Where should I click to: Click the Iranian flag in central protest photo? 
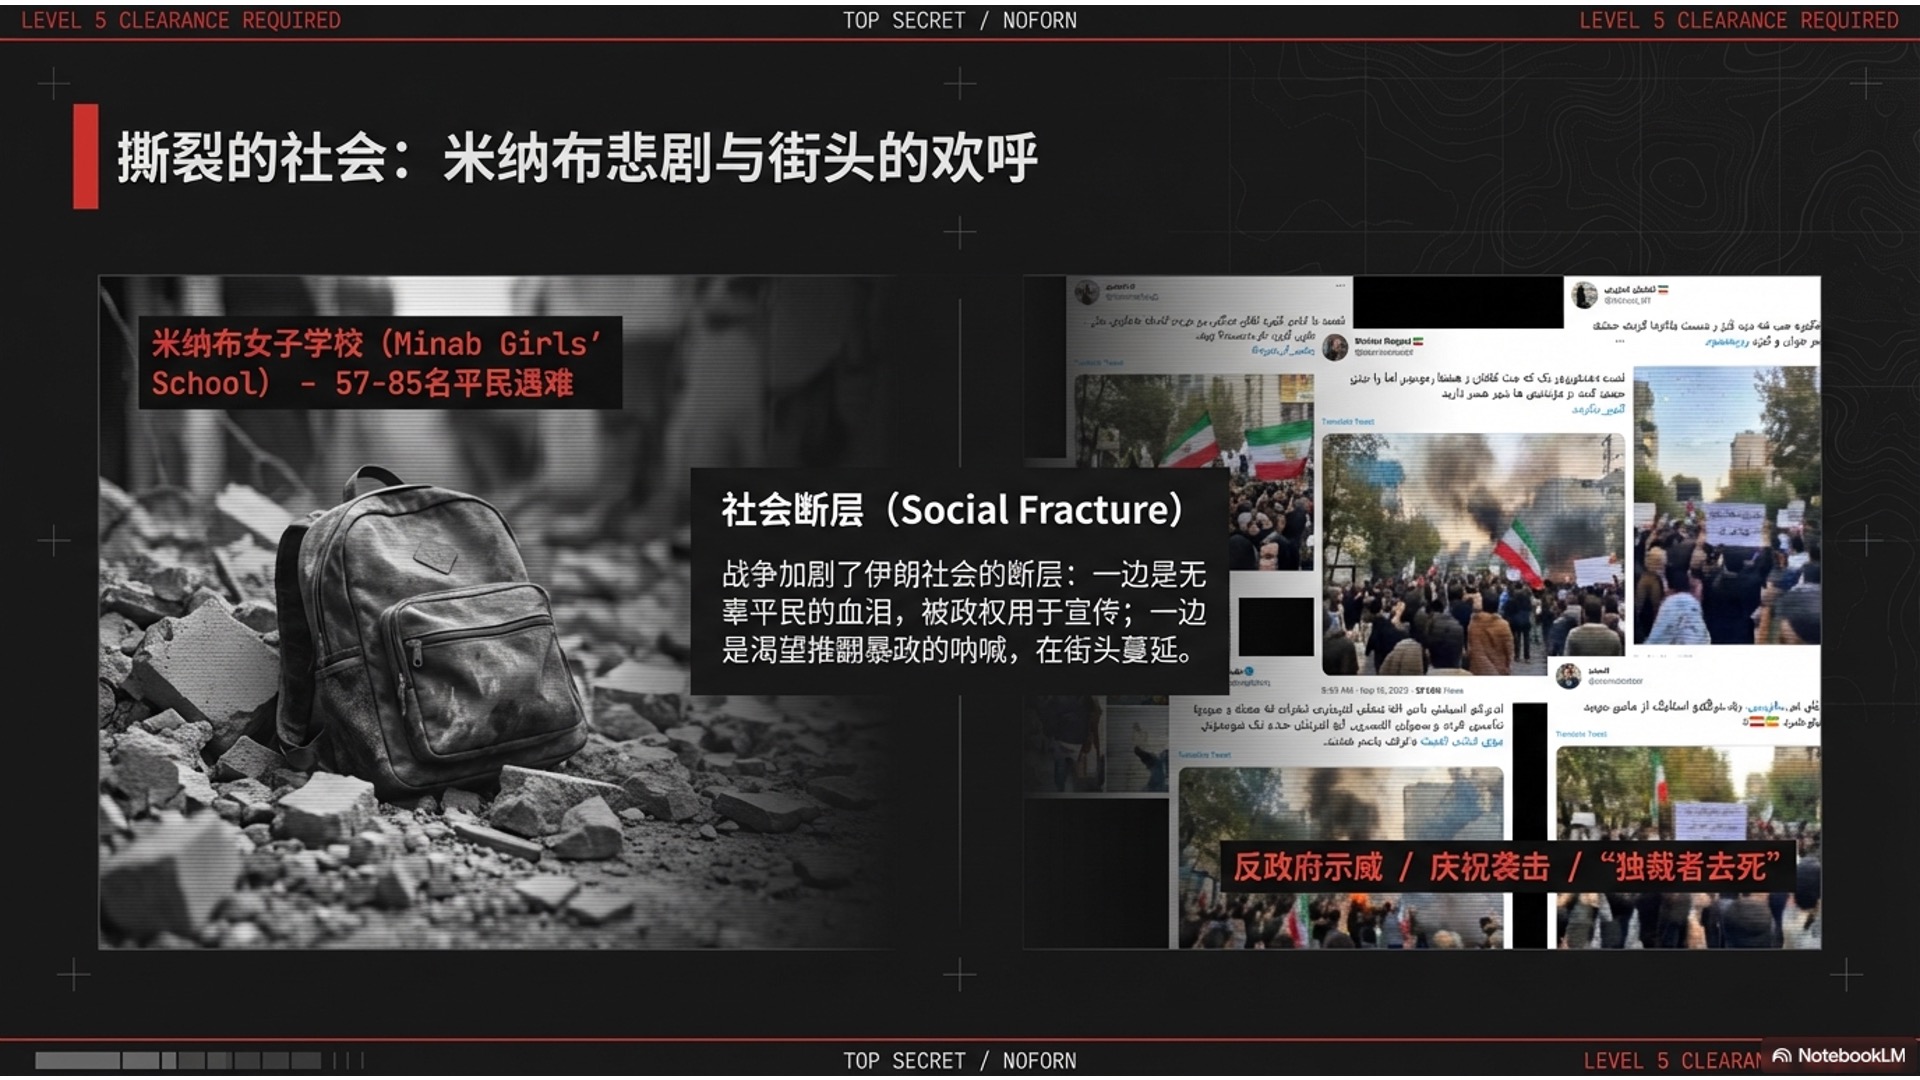point(1518,551)
